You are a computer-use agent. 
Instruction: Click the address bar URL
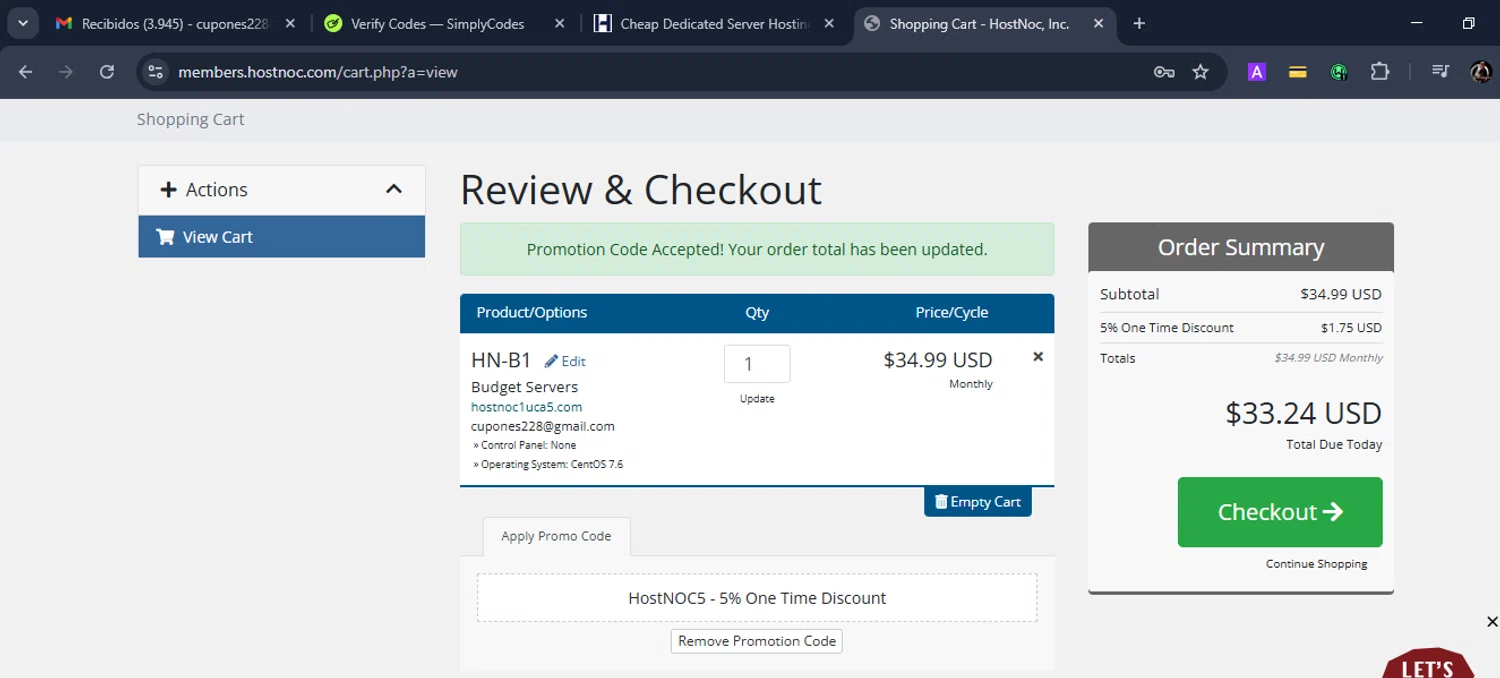point(318,72)
